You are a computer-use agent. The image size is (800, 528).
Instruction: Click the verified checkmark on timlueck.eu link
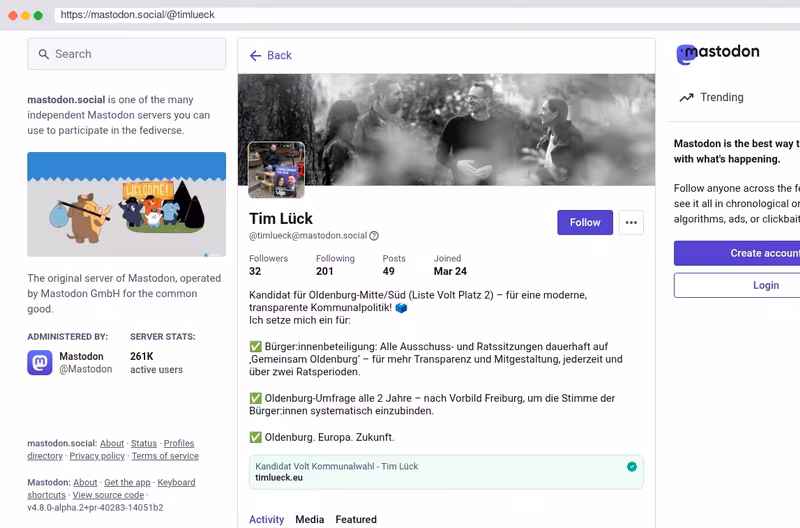point(632,467)
